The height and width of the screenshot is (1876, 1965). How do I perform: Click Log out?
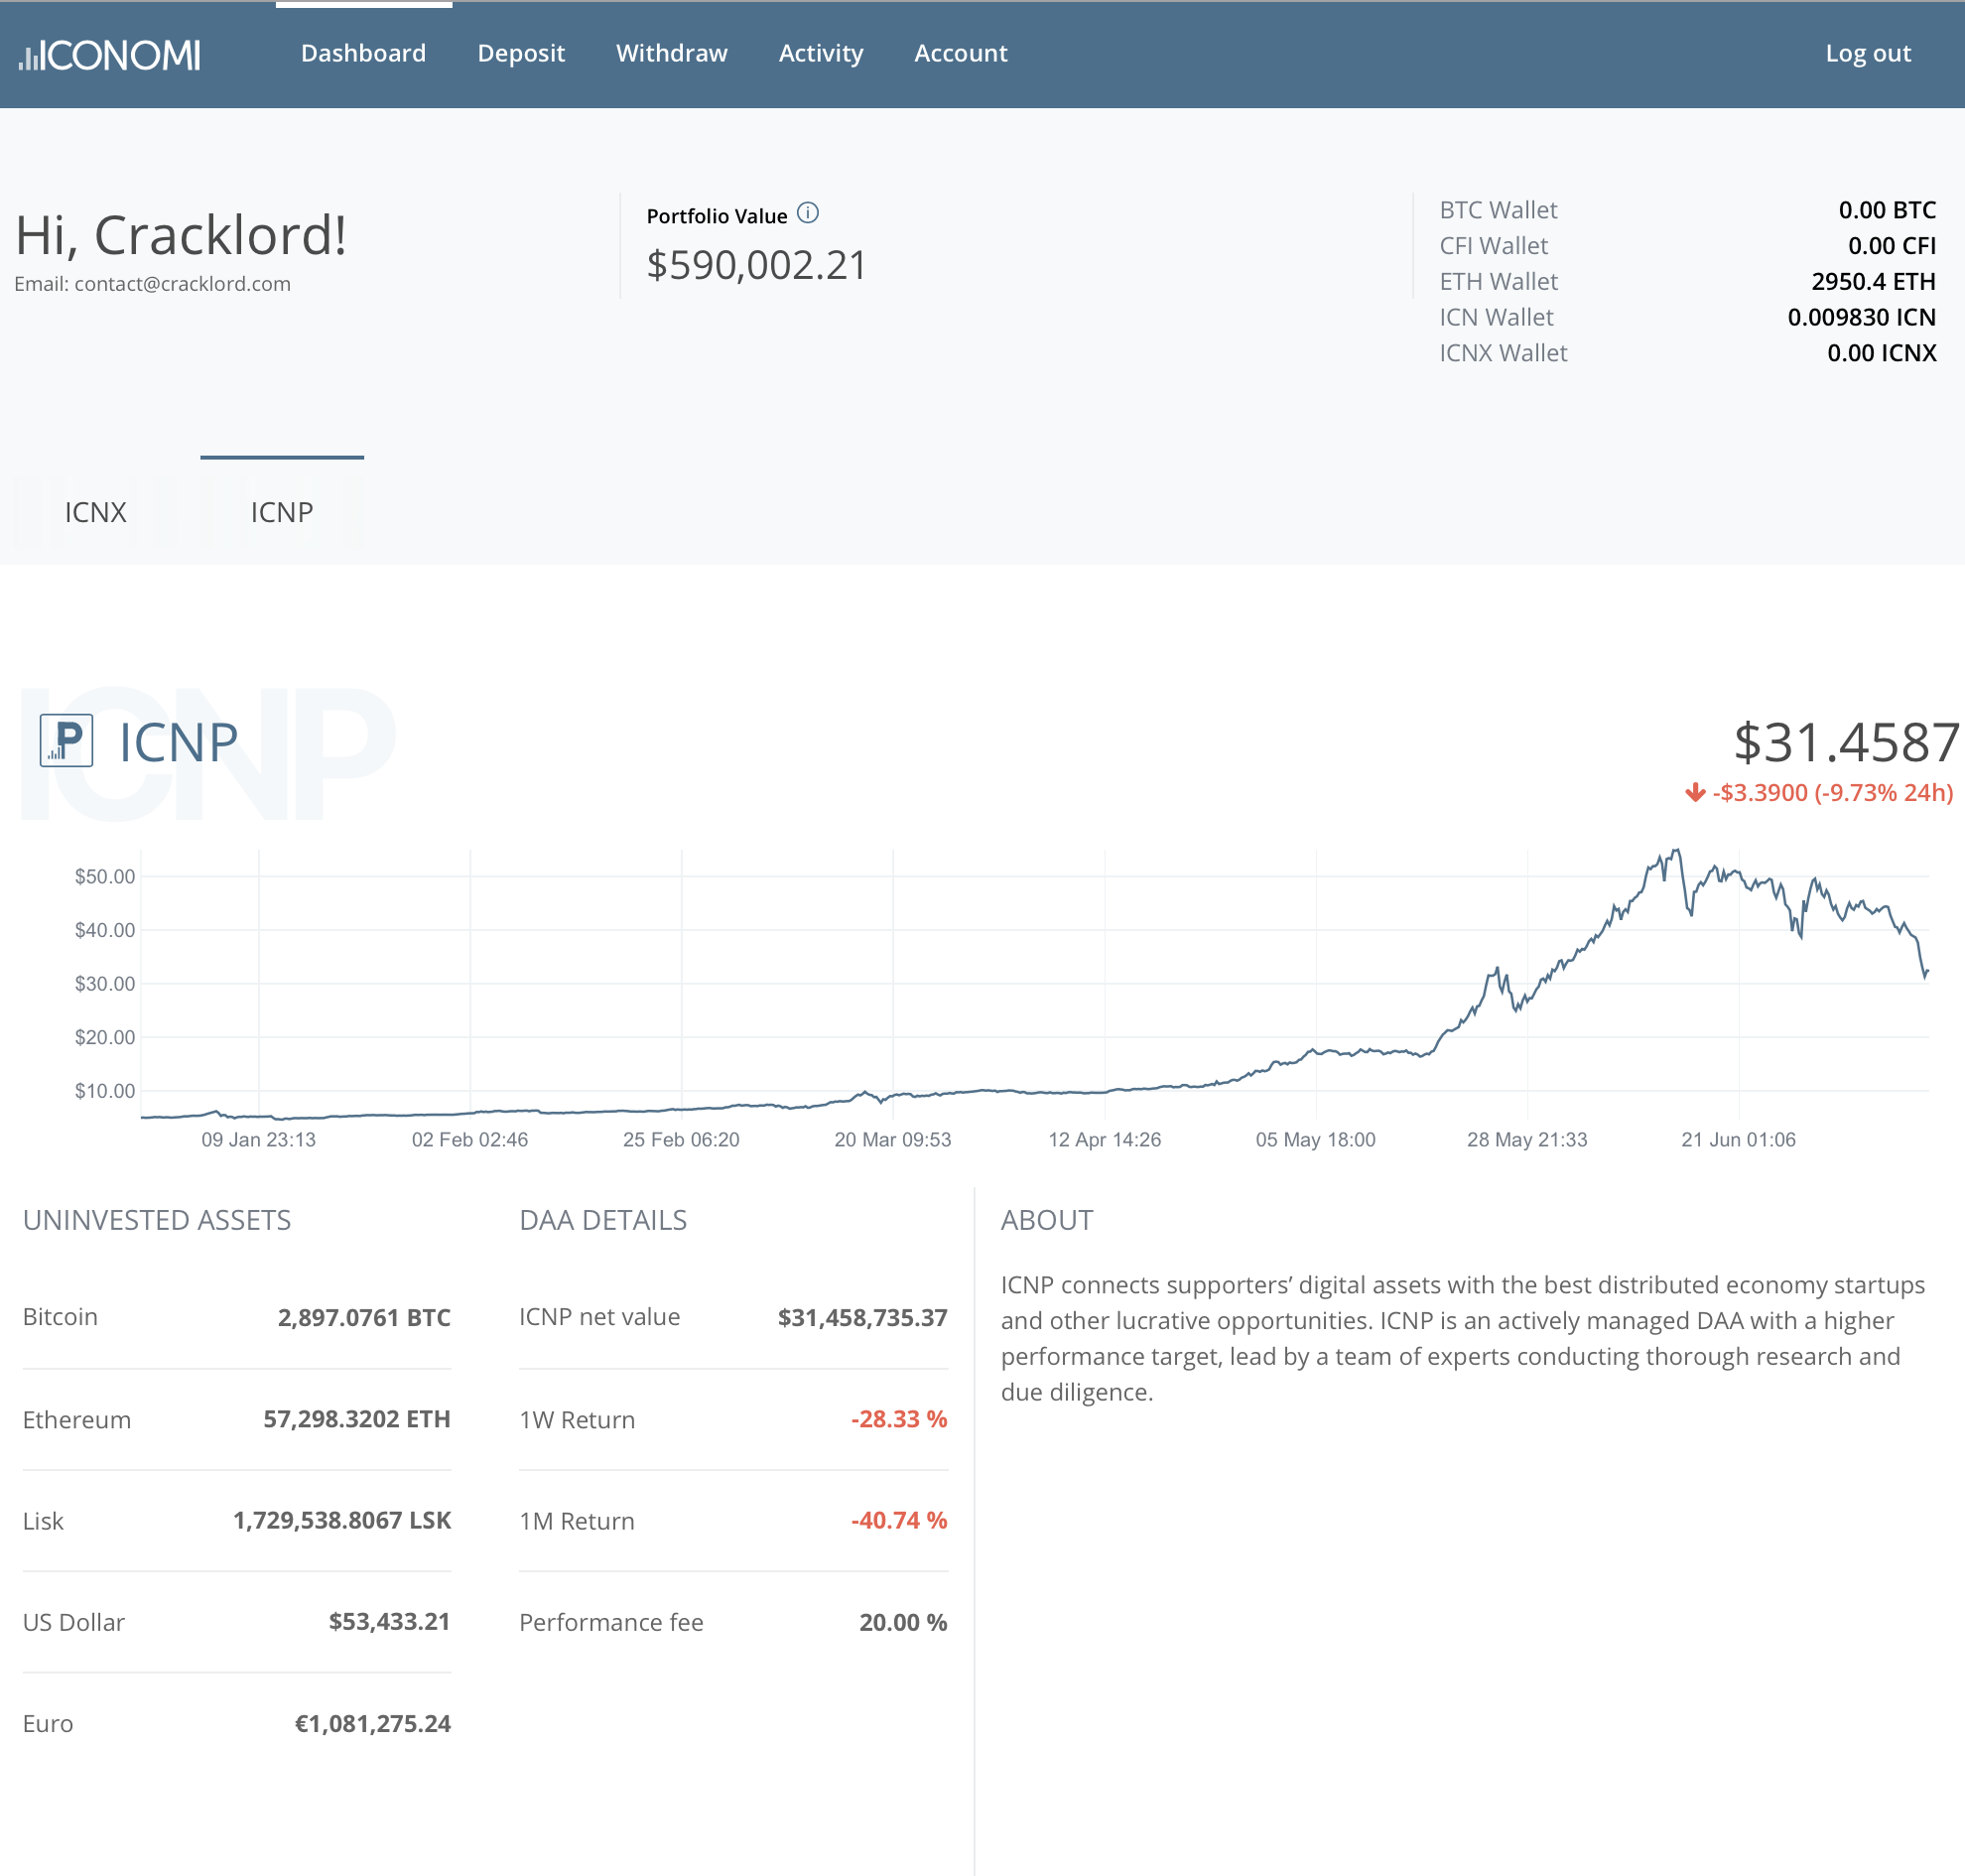(x=1868, y=53)
